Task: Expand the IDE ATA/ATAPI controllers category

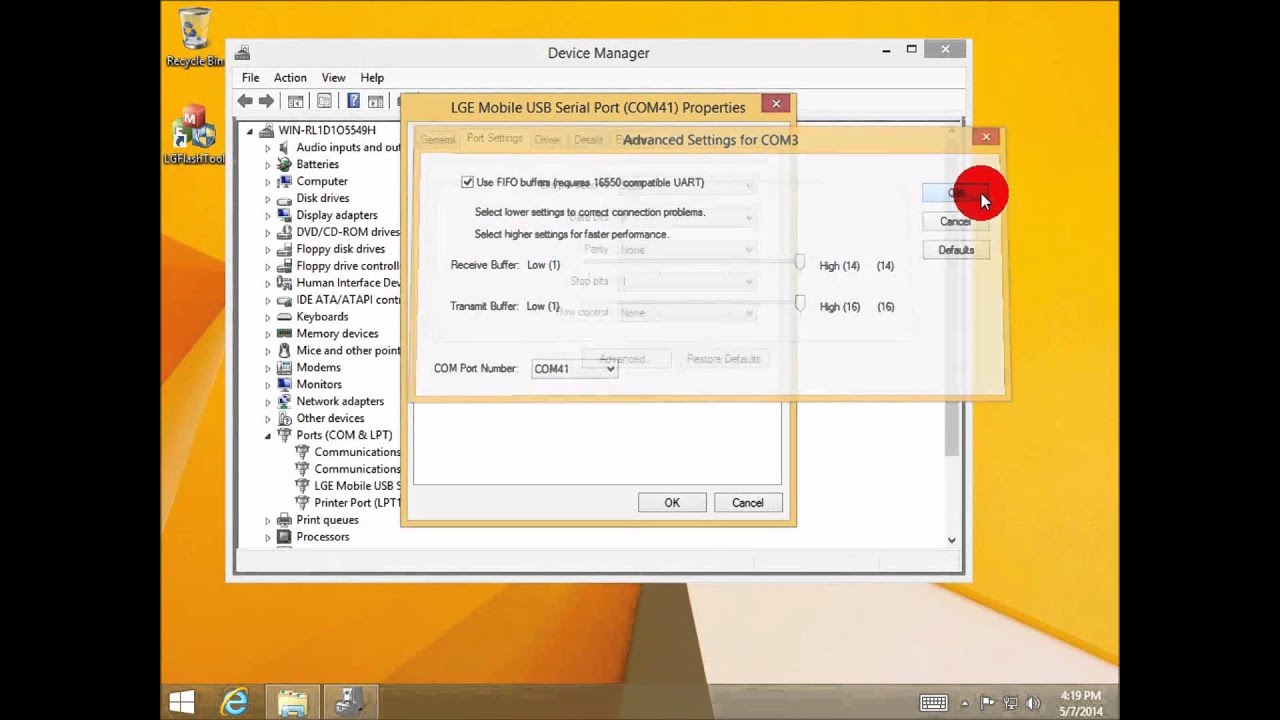Action: pos(268,300)
